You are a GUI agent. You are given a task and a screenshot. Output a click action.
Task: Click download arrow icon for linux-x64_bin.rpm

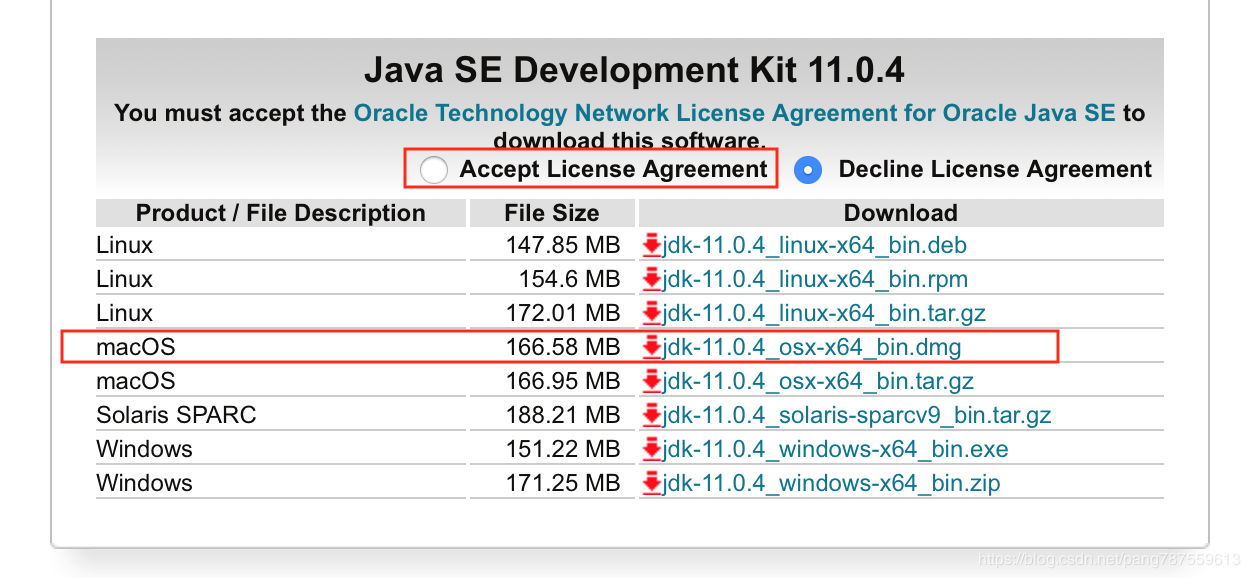(x=652, y=279)
